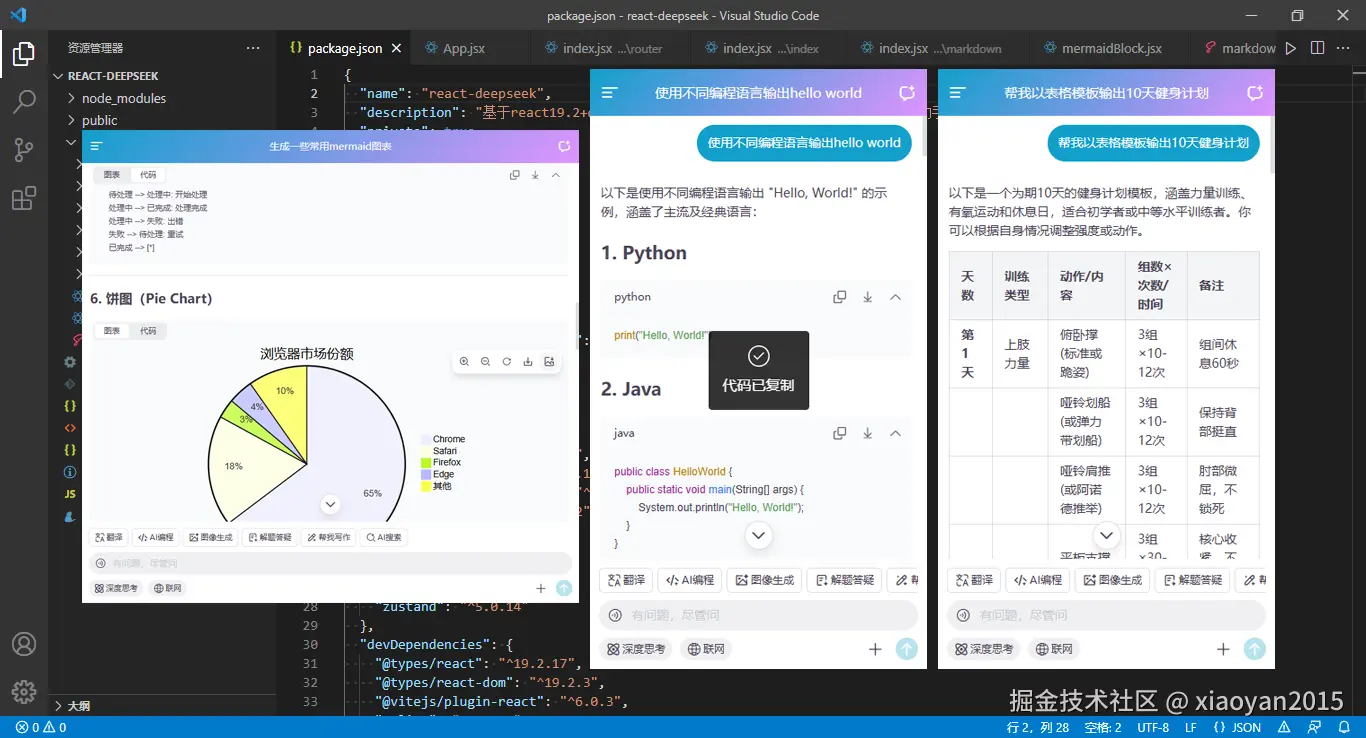Open Explorer more actions ellipsis
This screenshot has height=738, width=1366.
254,48
